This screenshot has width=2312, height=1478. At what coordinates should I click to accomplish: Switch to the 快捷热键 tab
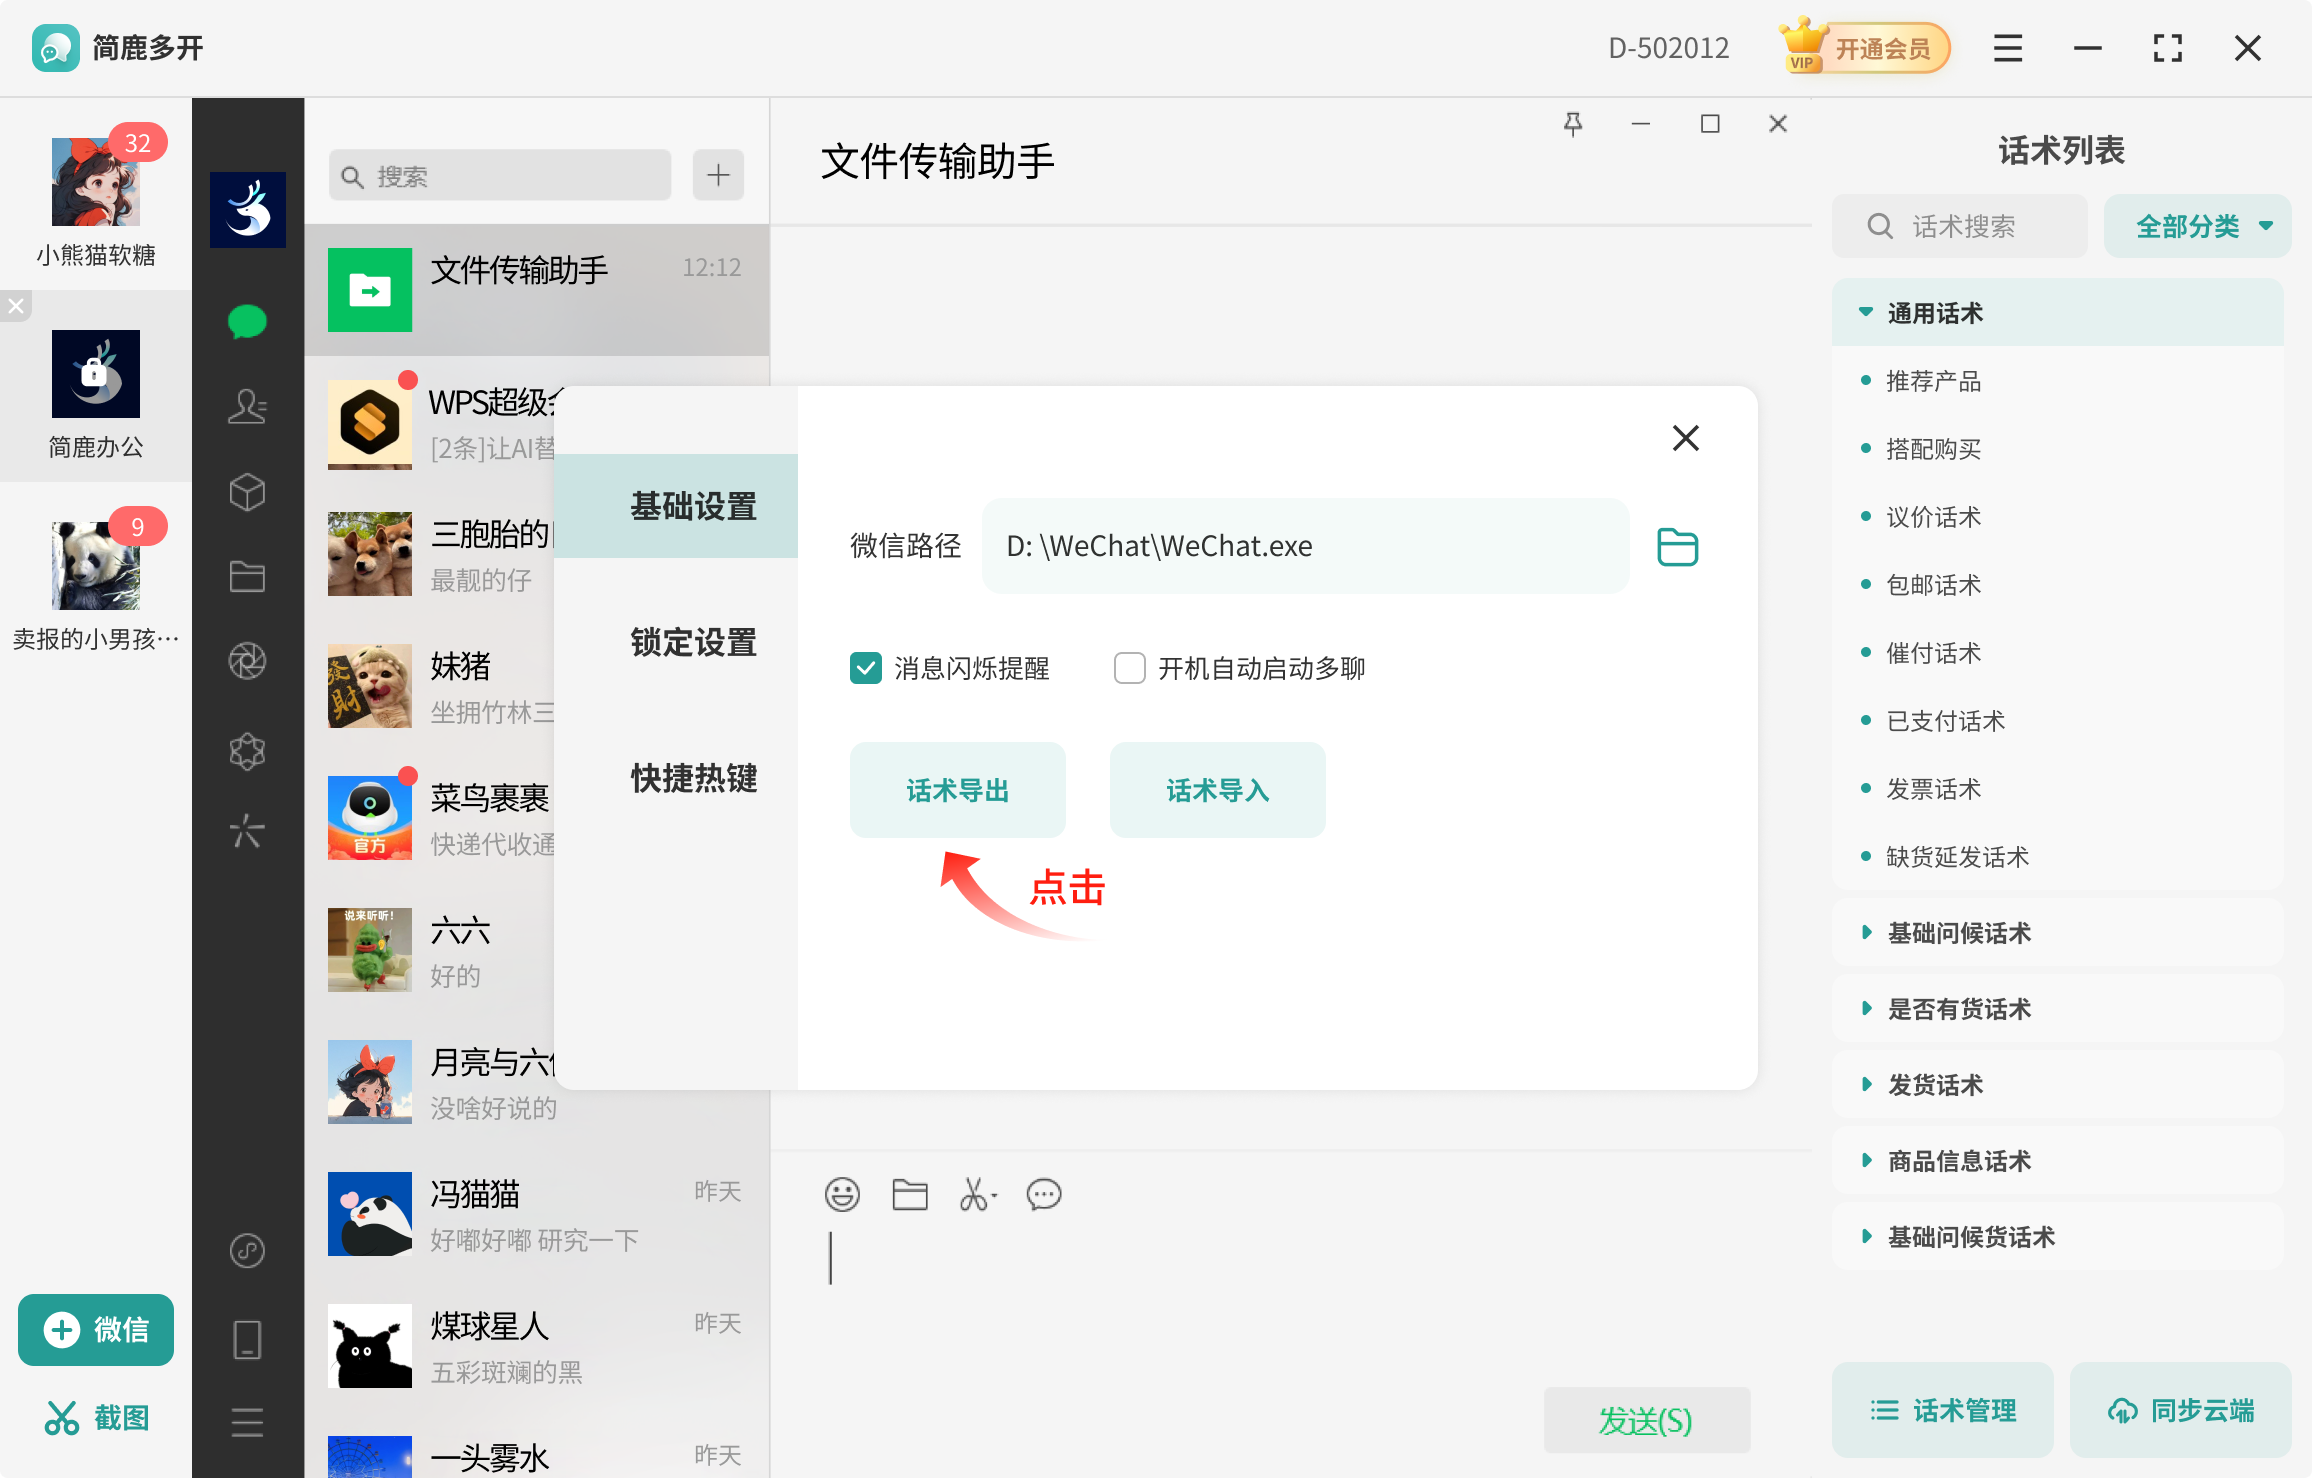[694, 779]
